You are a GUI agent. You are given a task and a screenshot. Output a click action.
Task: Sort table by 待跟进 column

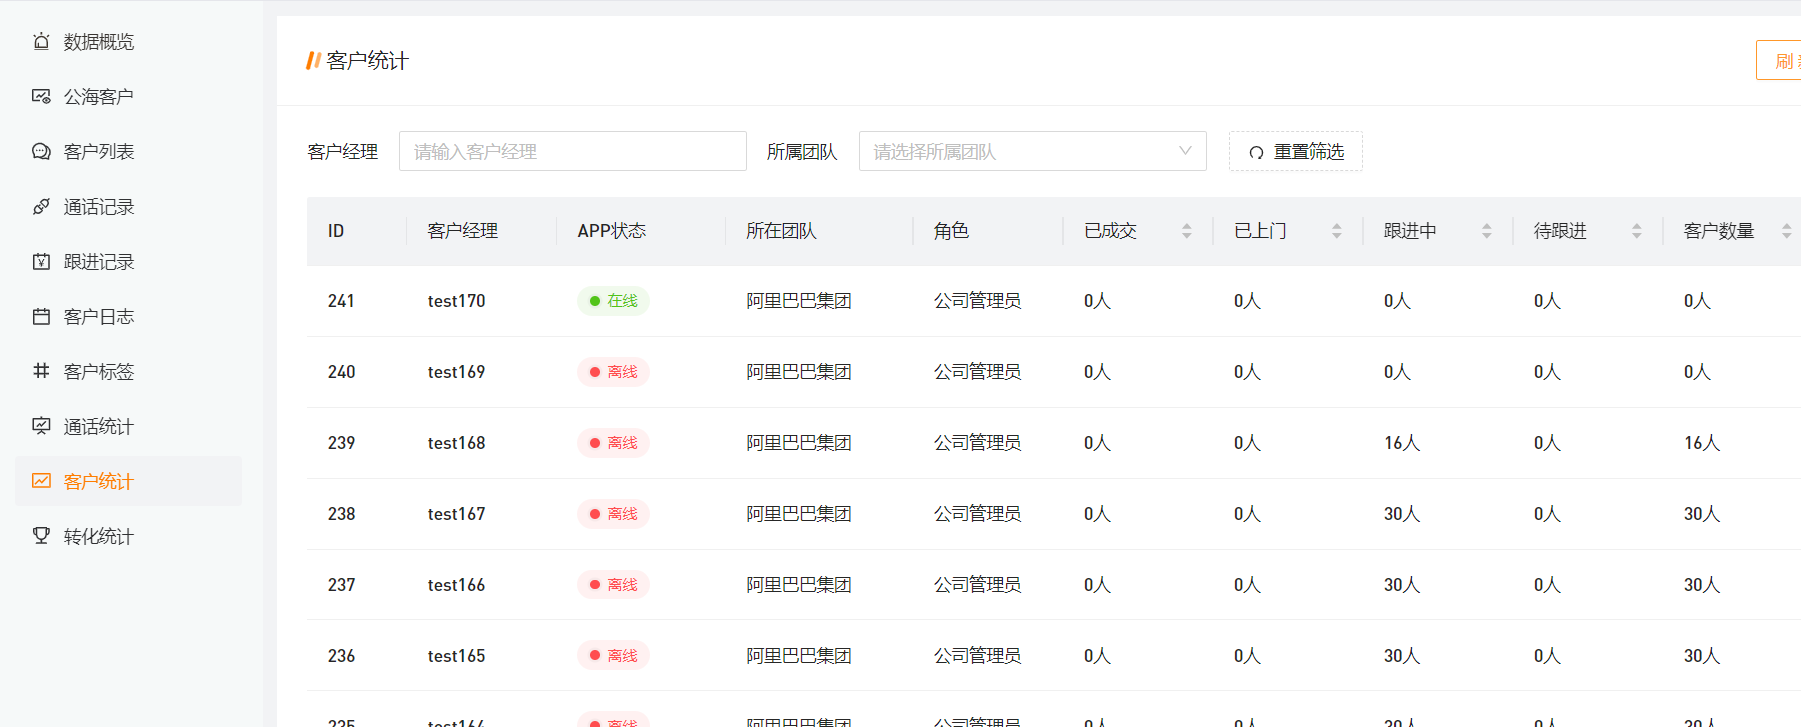[1636, 231]
